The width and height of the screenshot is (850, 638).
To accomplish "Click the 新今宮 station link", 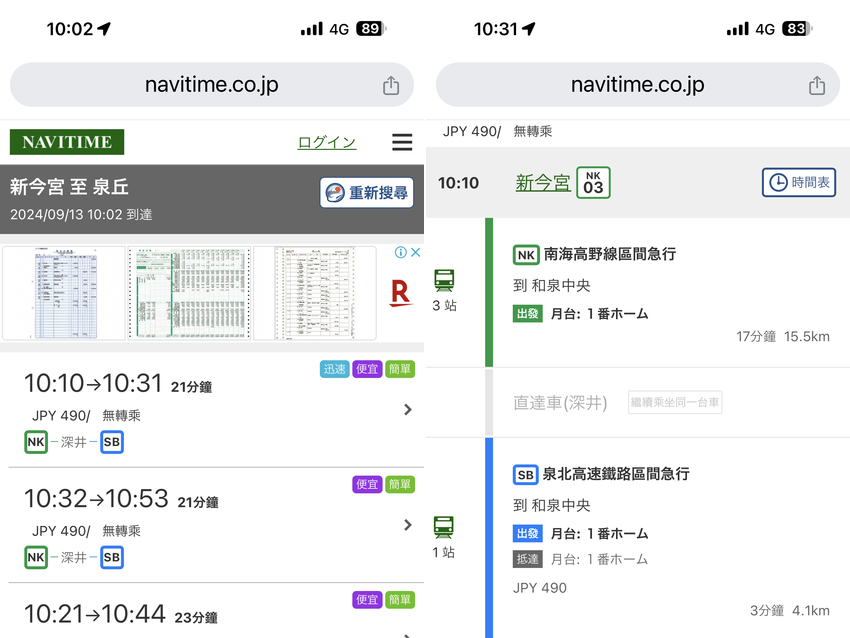I will [x=543, y=183].
